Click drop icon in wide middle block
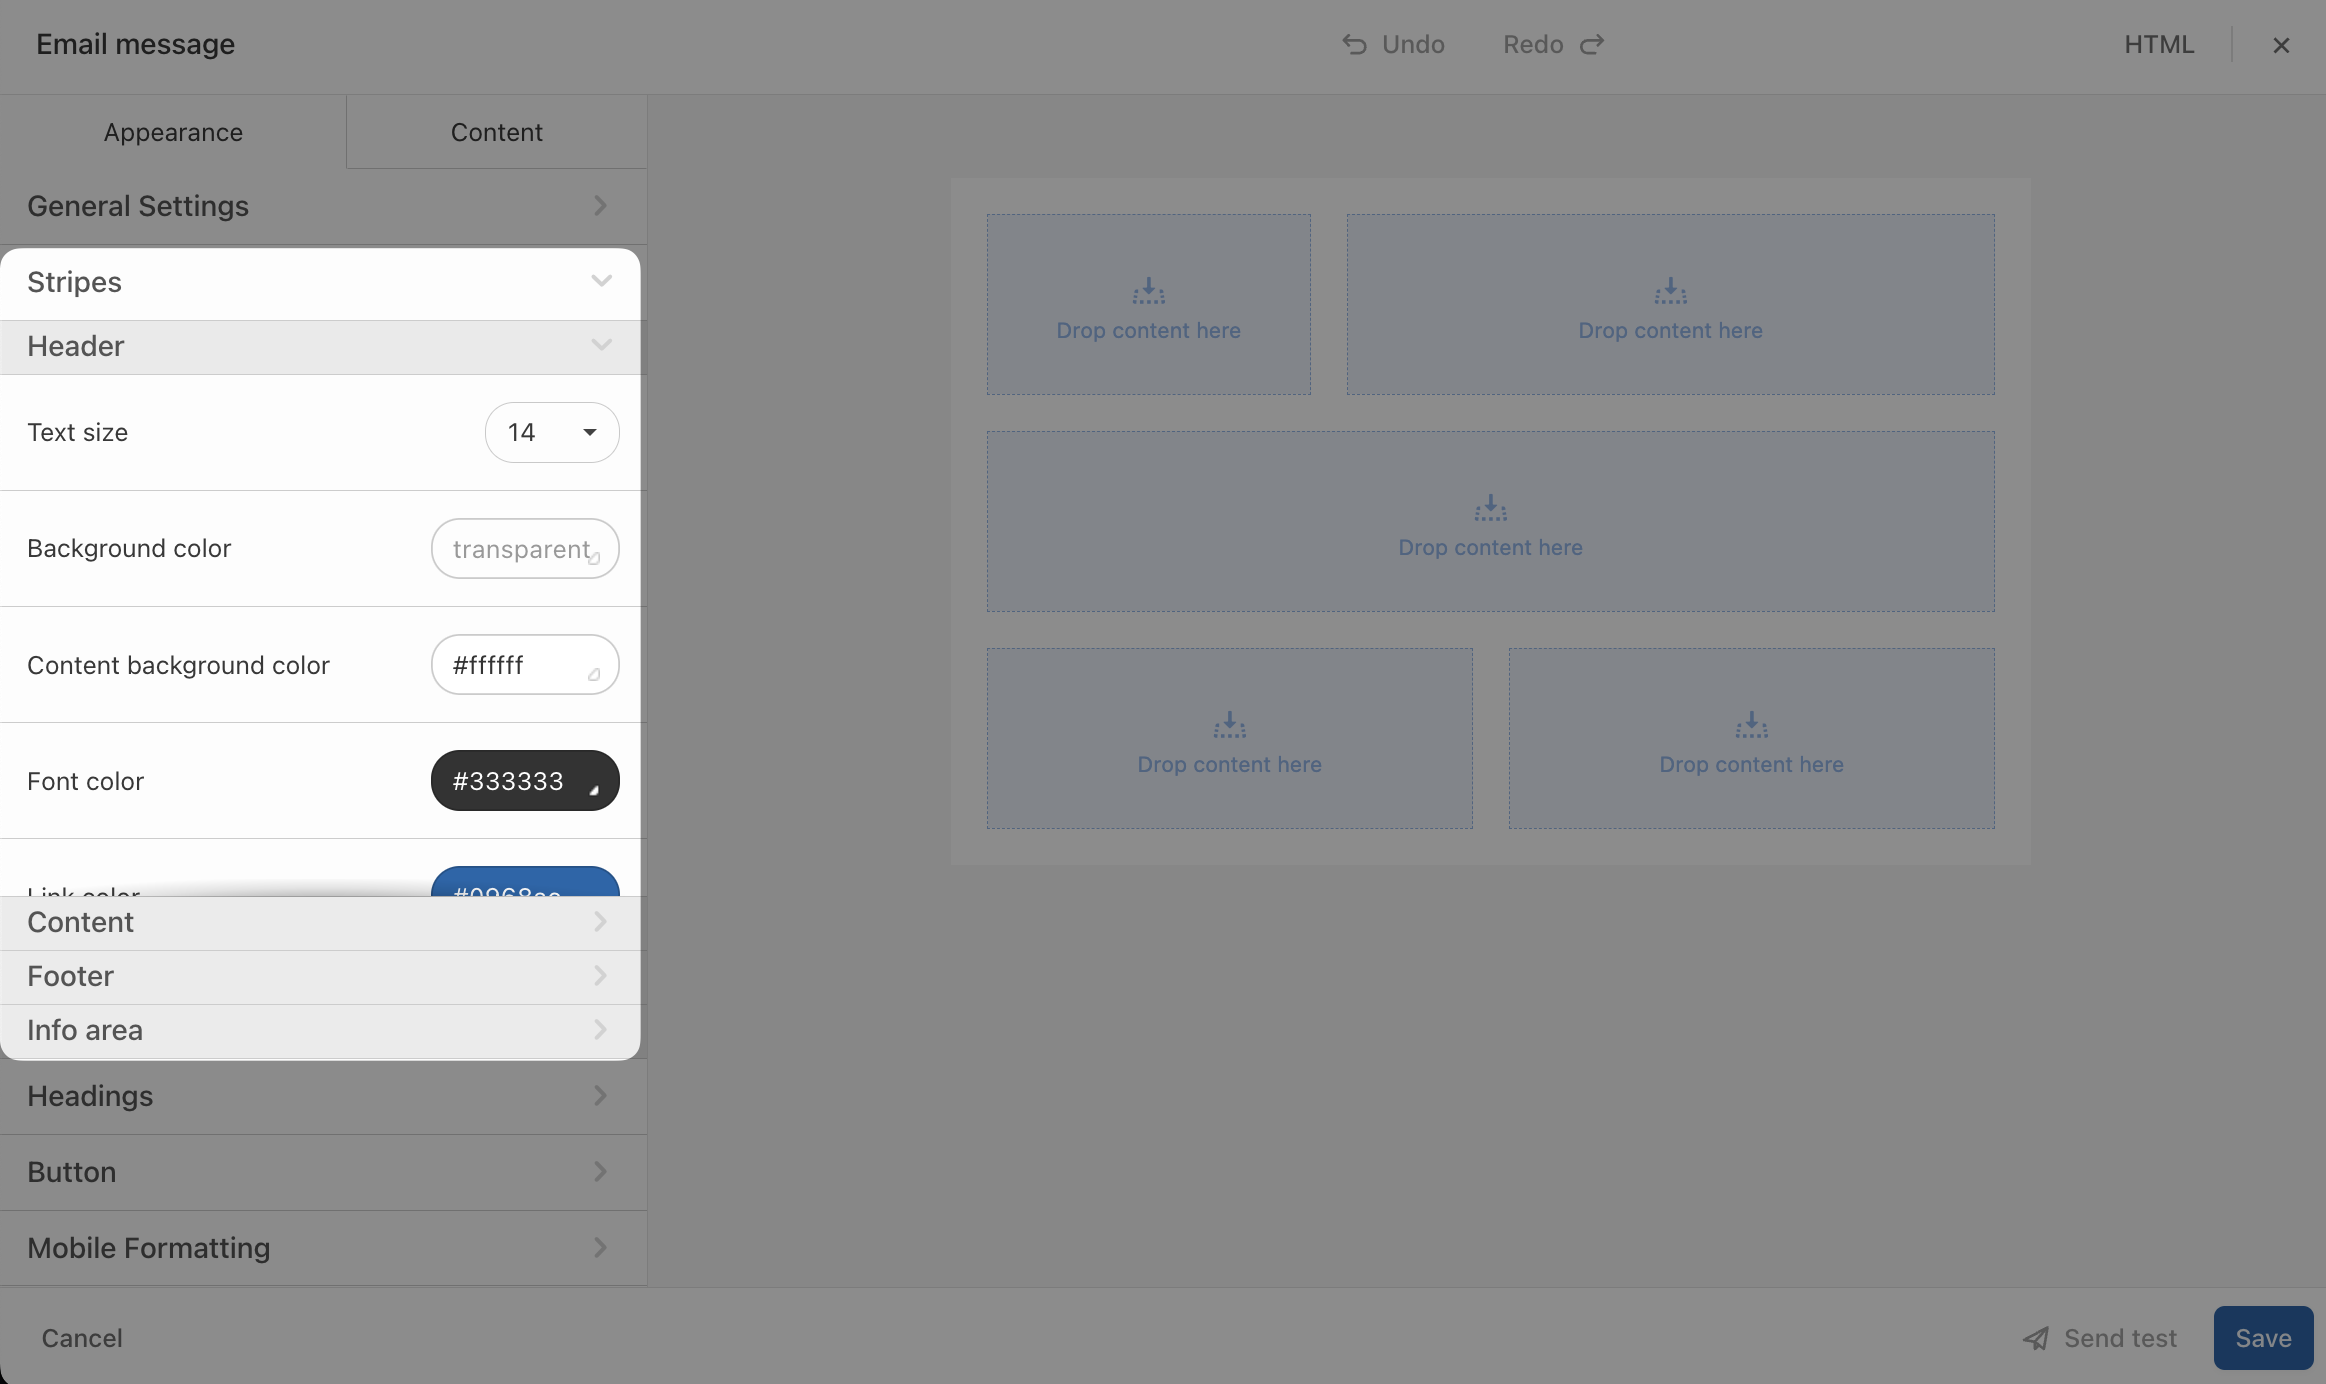Image resolution: width=2326 pixels, height=1384 pixels. [x=1490, y=508]
